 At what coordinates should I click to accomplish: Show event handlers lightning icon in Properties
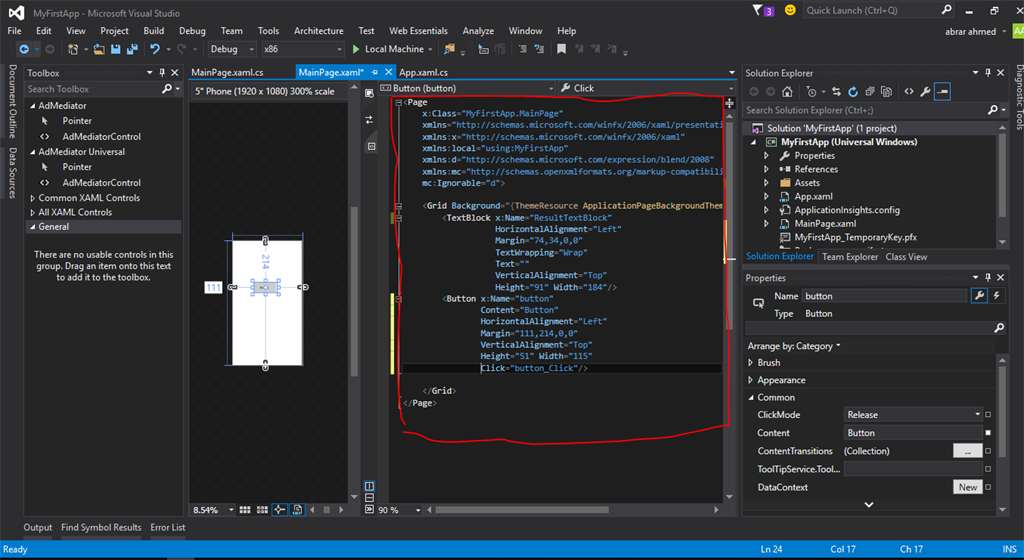pos(995,296)
